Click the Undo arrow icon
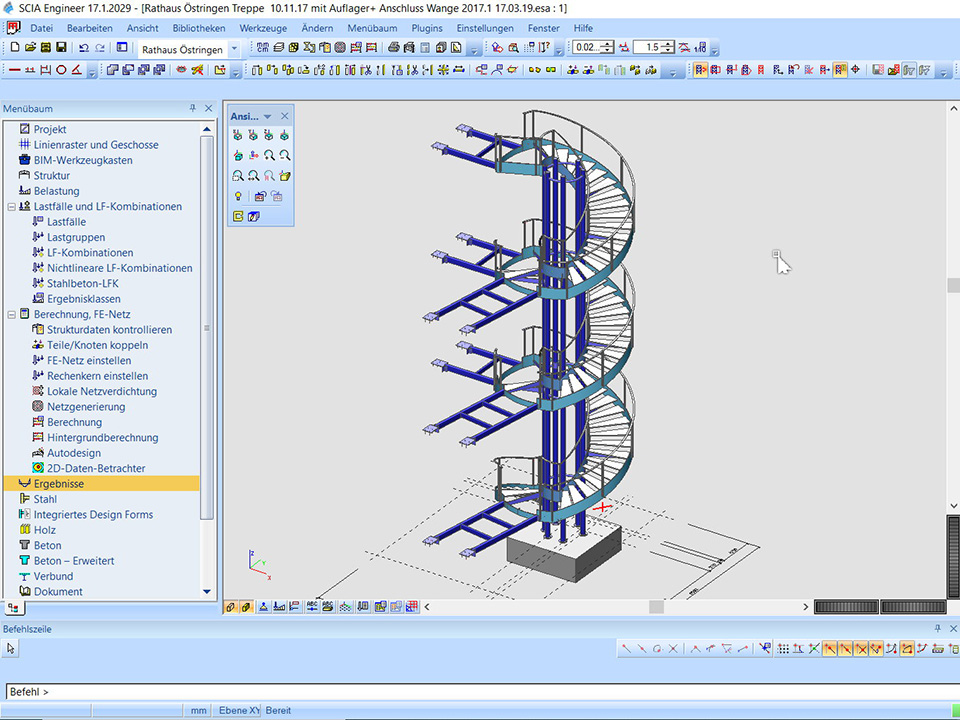Screen dimensions: 960x720 [84, 47]
